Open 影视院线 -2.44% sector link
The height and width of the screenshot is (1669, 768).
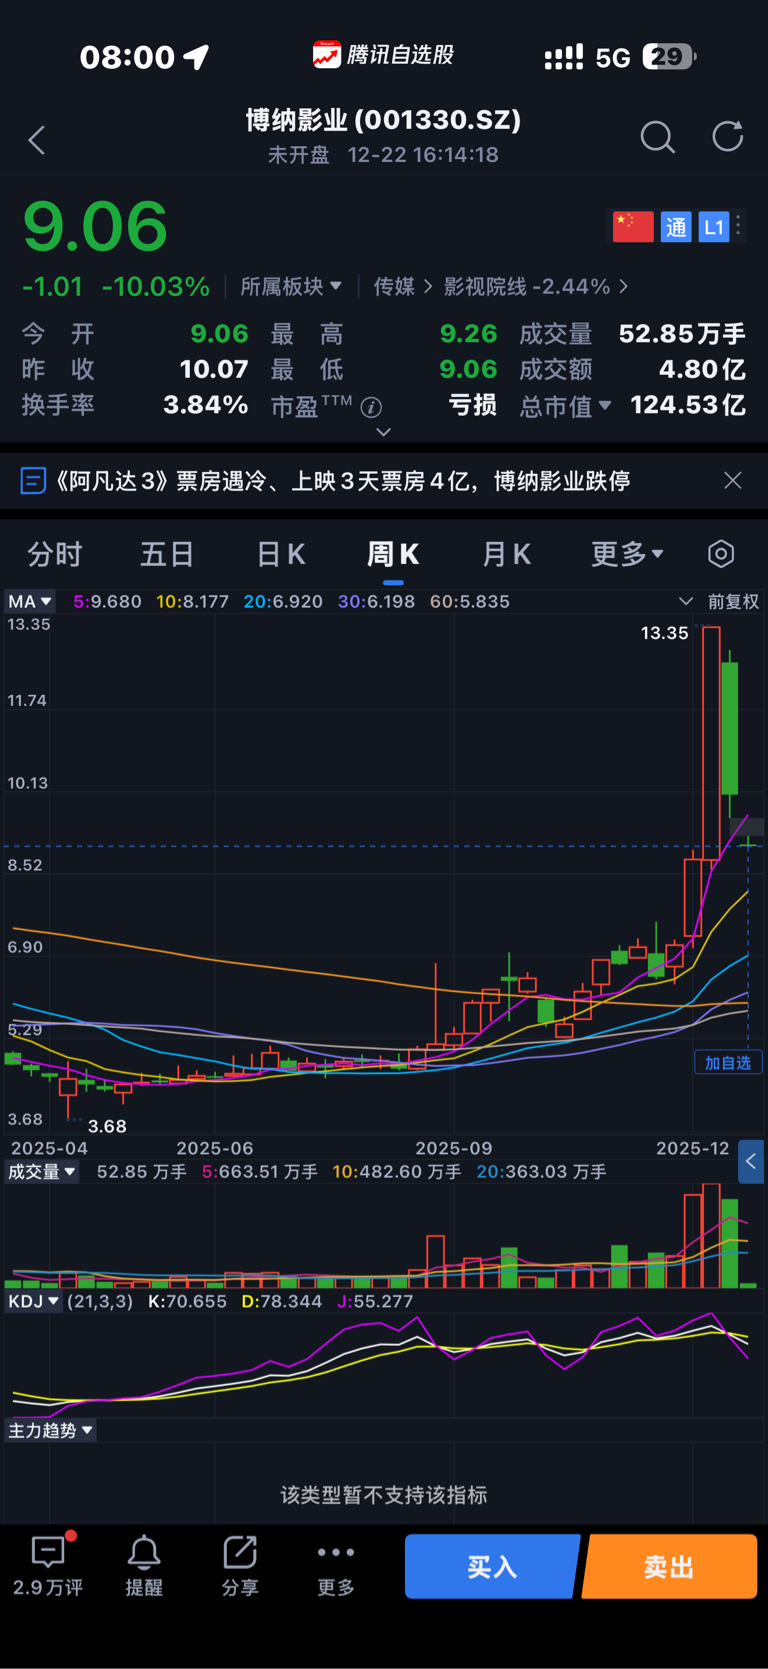tap(536, 287)
